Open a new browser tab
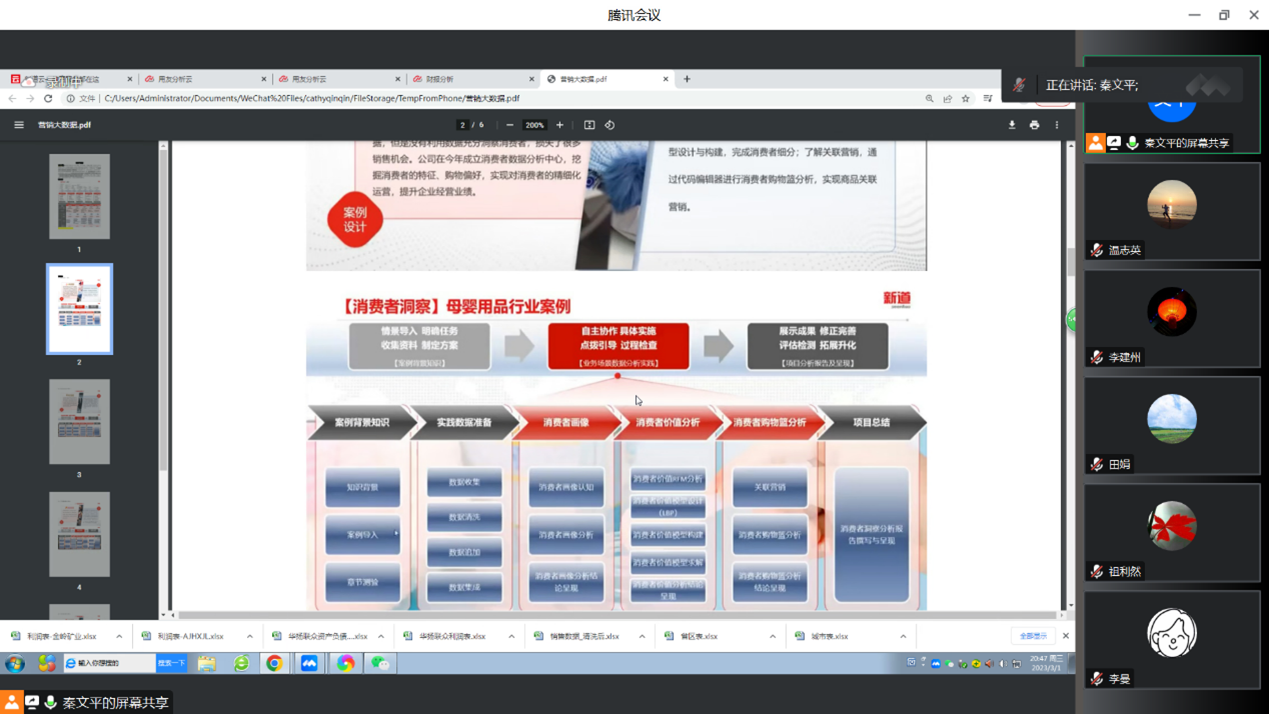Image resolution: width=1269 pixels, height=714 pixels. coord(687,79)
